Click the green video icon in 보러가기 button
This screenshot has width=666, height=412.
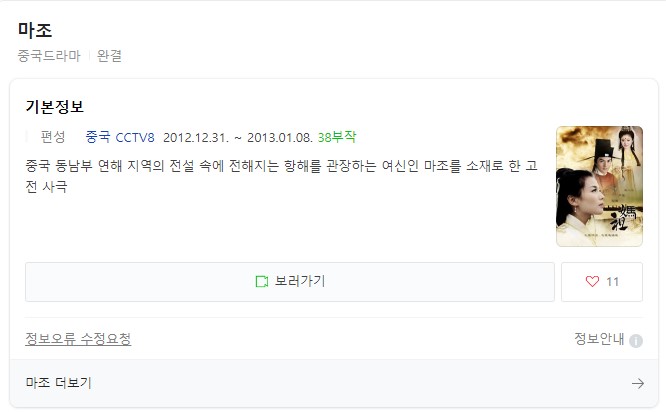(262, 282)
